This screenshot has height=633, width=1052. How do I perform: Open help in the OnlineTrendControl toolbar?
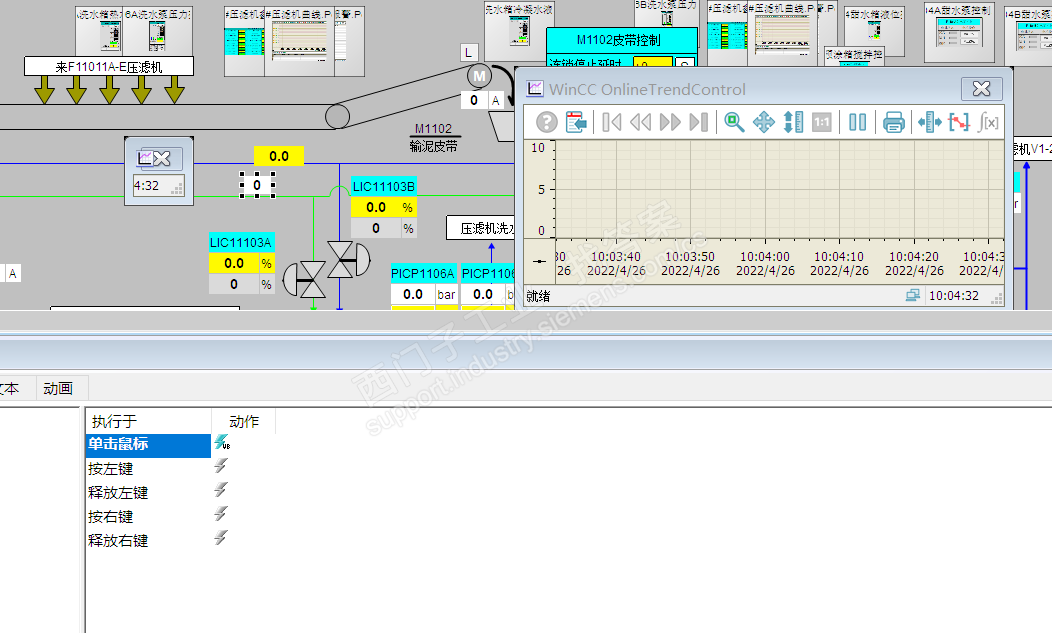(546, 122)
